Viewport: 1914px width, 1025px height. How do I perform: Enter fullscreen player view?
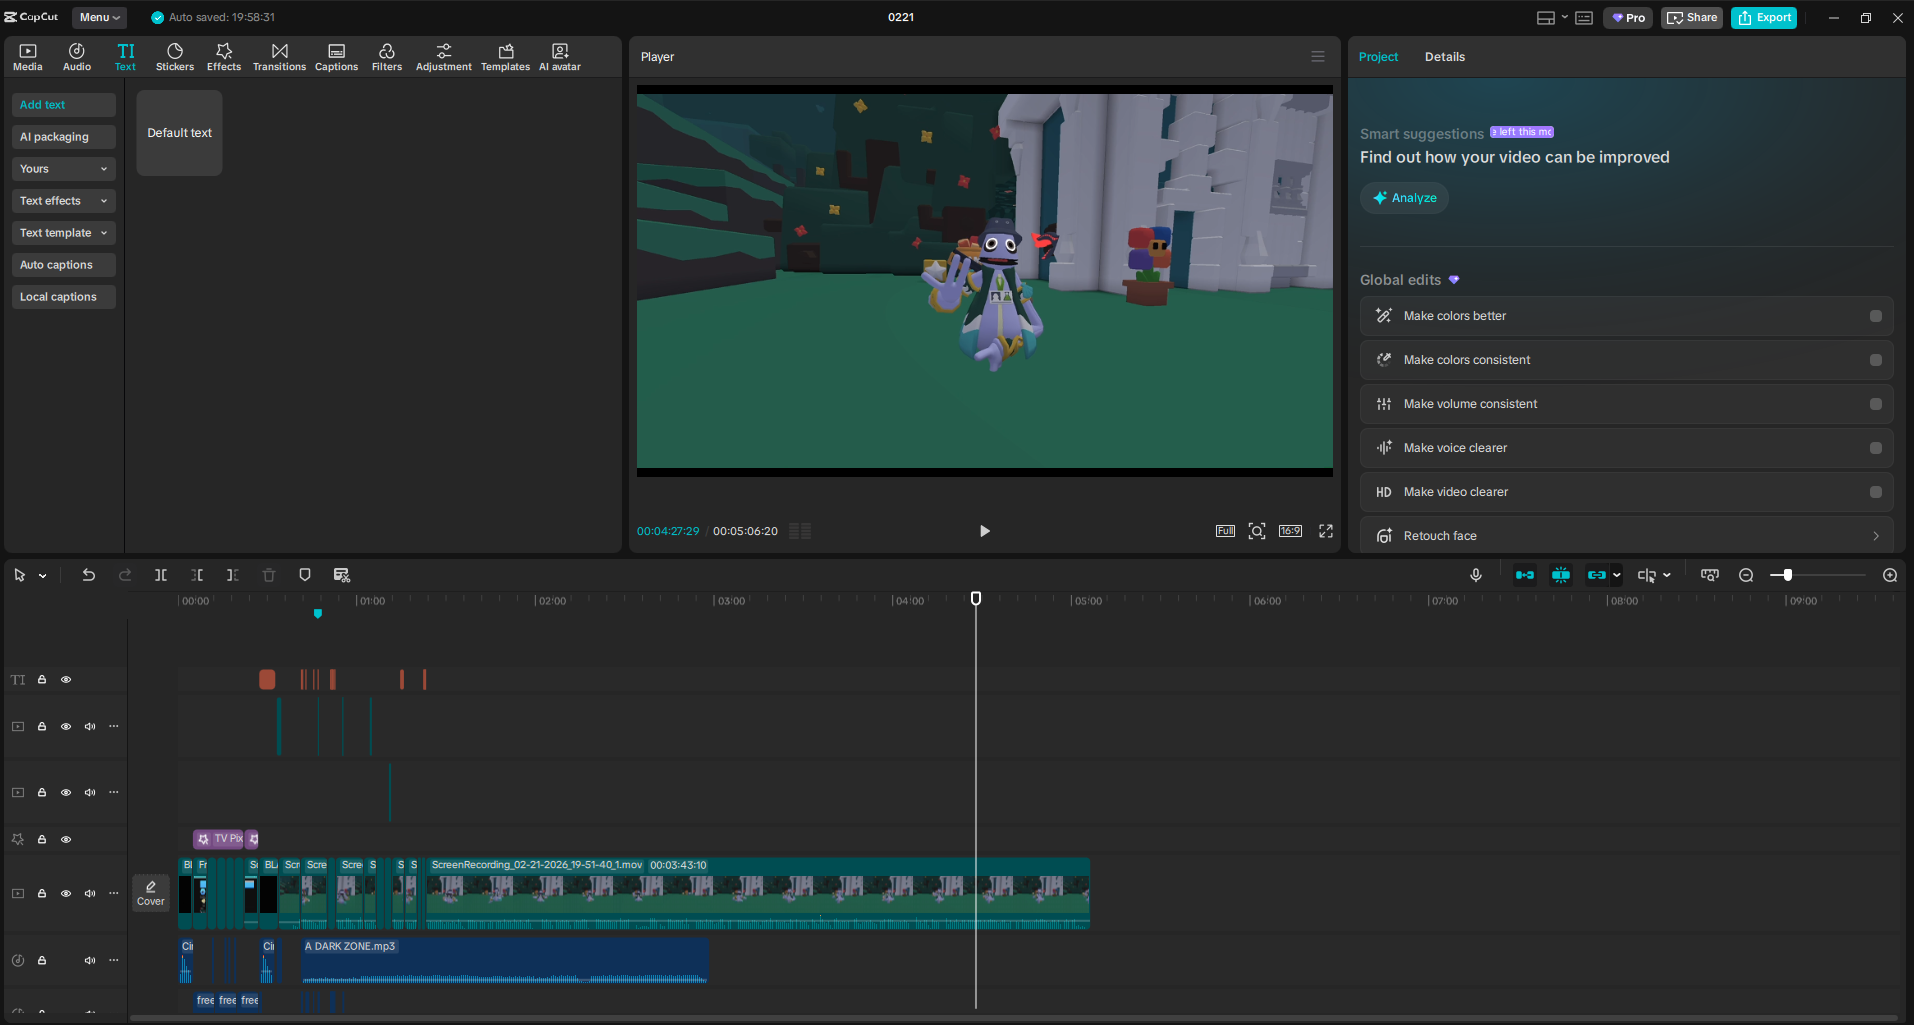(1326, 531)
